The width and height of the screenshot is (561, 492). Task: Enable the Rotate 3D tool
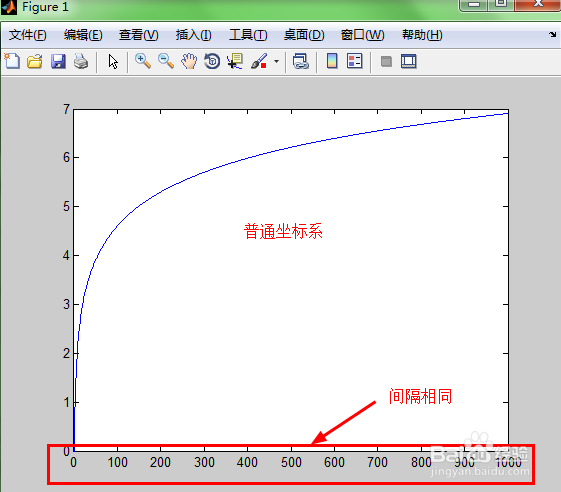212,61
